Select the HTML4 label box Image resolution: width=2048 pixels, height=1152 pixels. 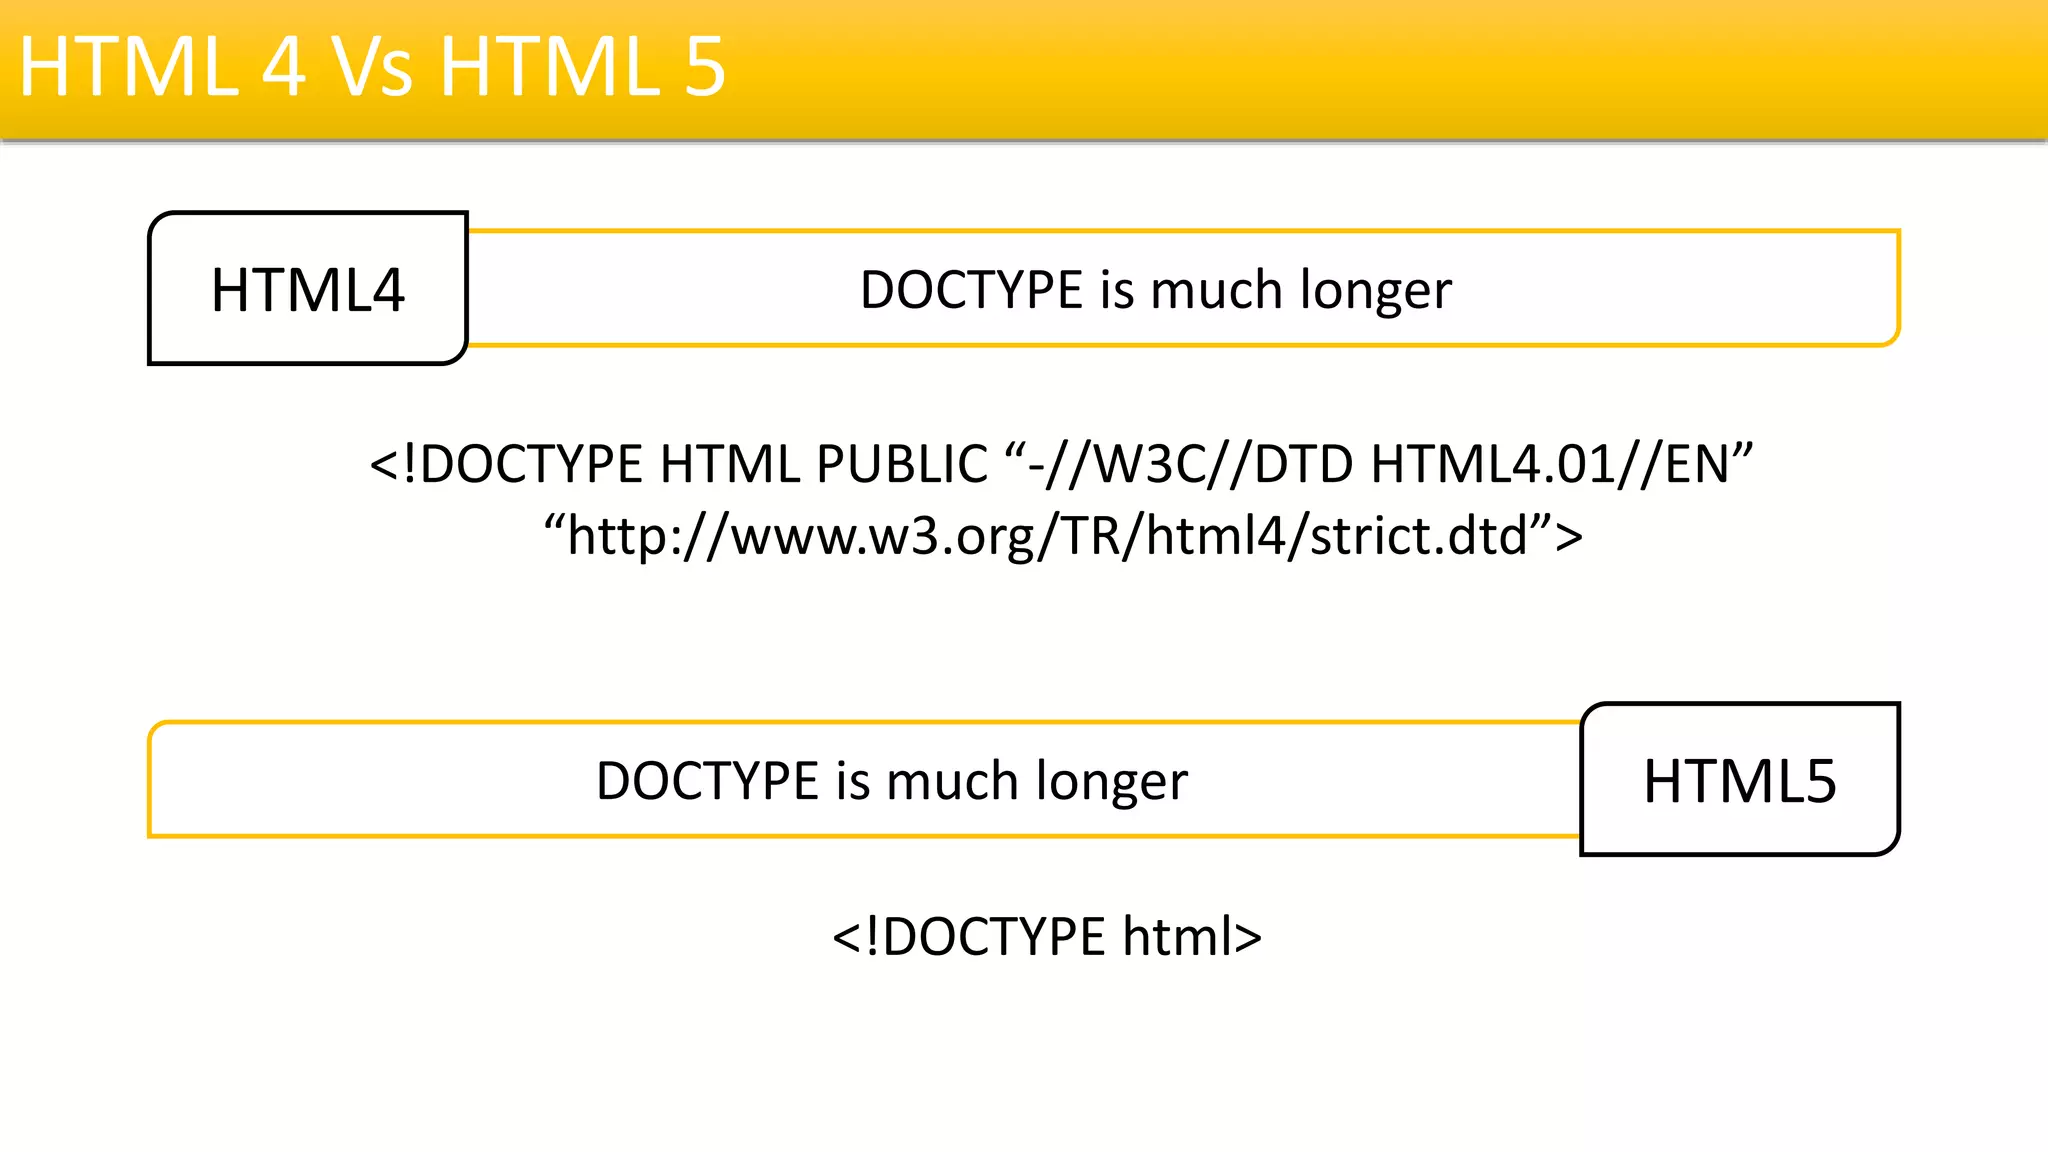[x=308, y=290]
